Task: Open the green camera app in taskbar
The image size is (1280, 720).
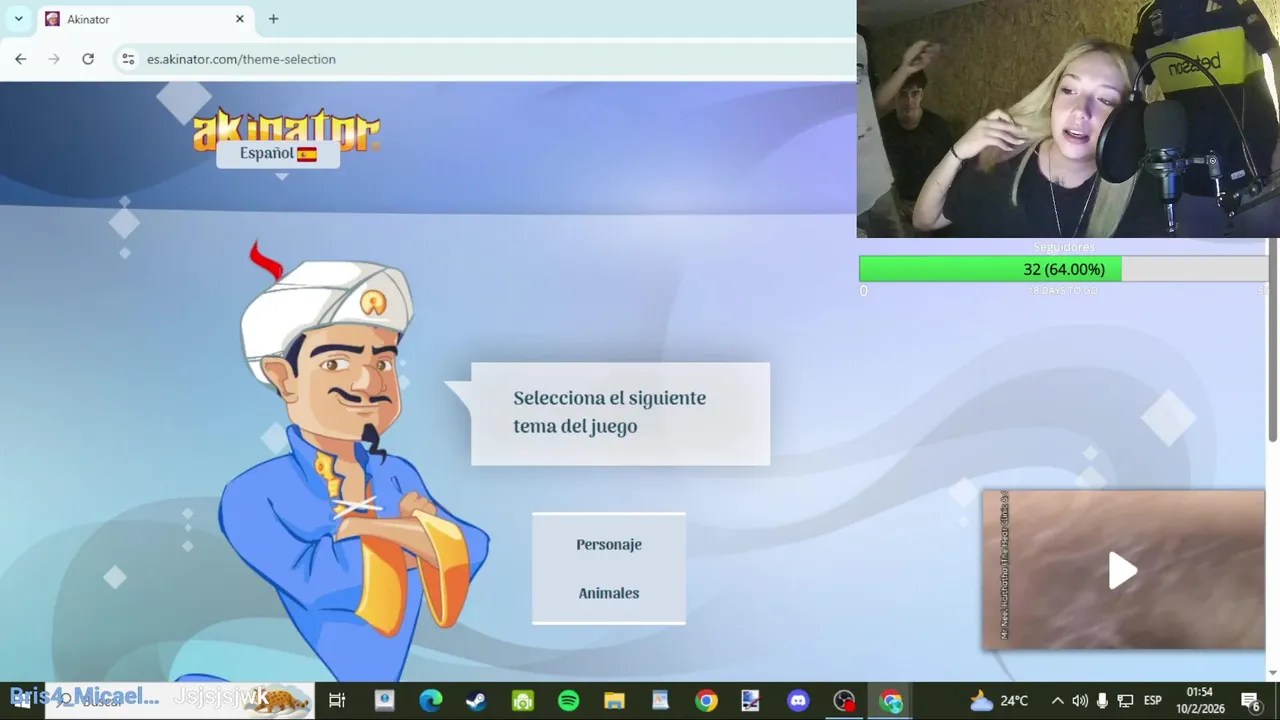Action: click(522, 701)
